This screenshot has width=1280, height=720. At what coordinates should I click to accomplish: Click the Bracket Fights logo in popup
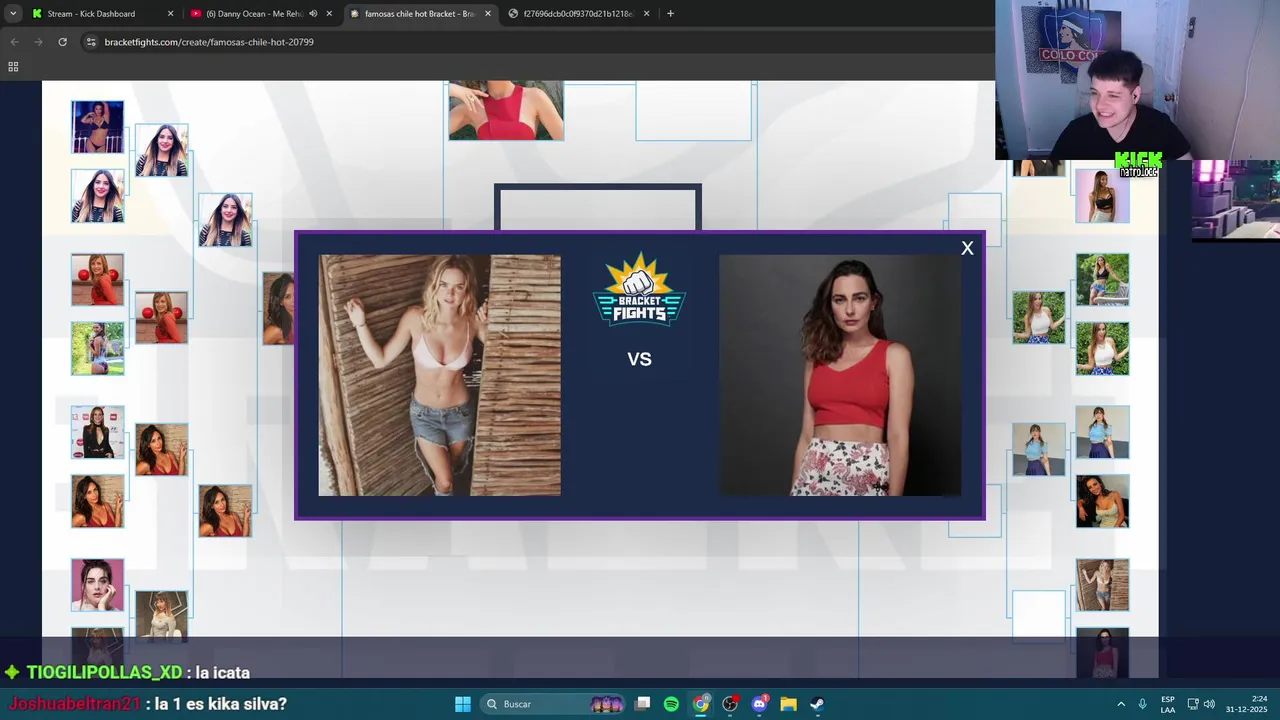tap(639, 290)
